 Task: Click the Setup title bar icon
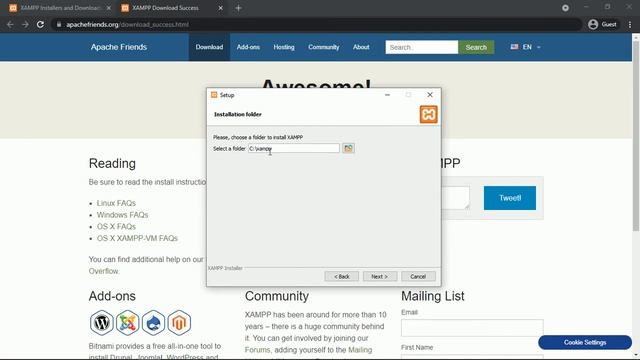pos(214,95)
